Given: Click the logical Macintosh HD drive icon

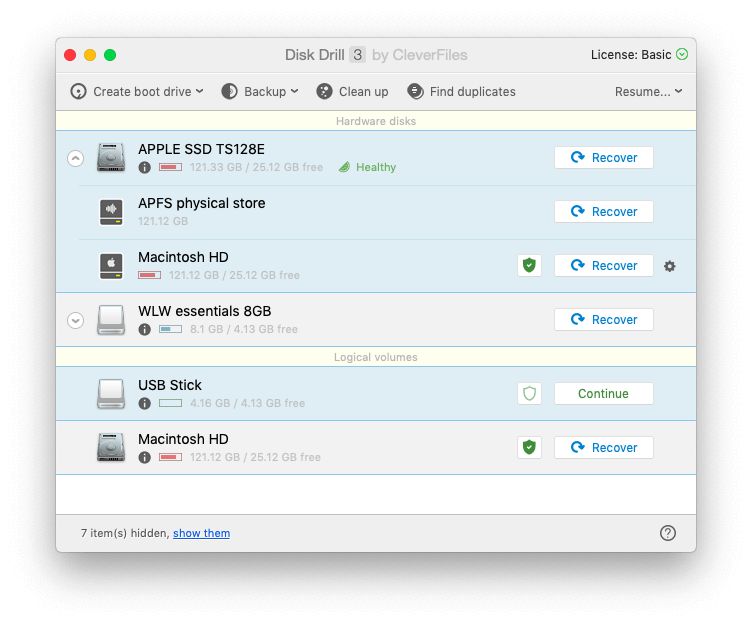Looking at the screenshot, I should (111, 447).
